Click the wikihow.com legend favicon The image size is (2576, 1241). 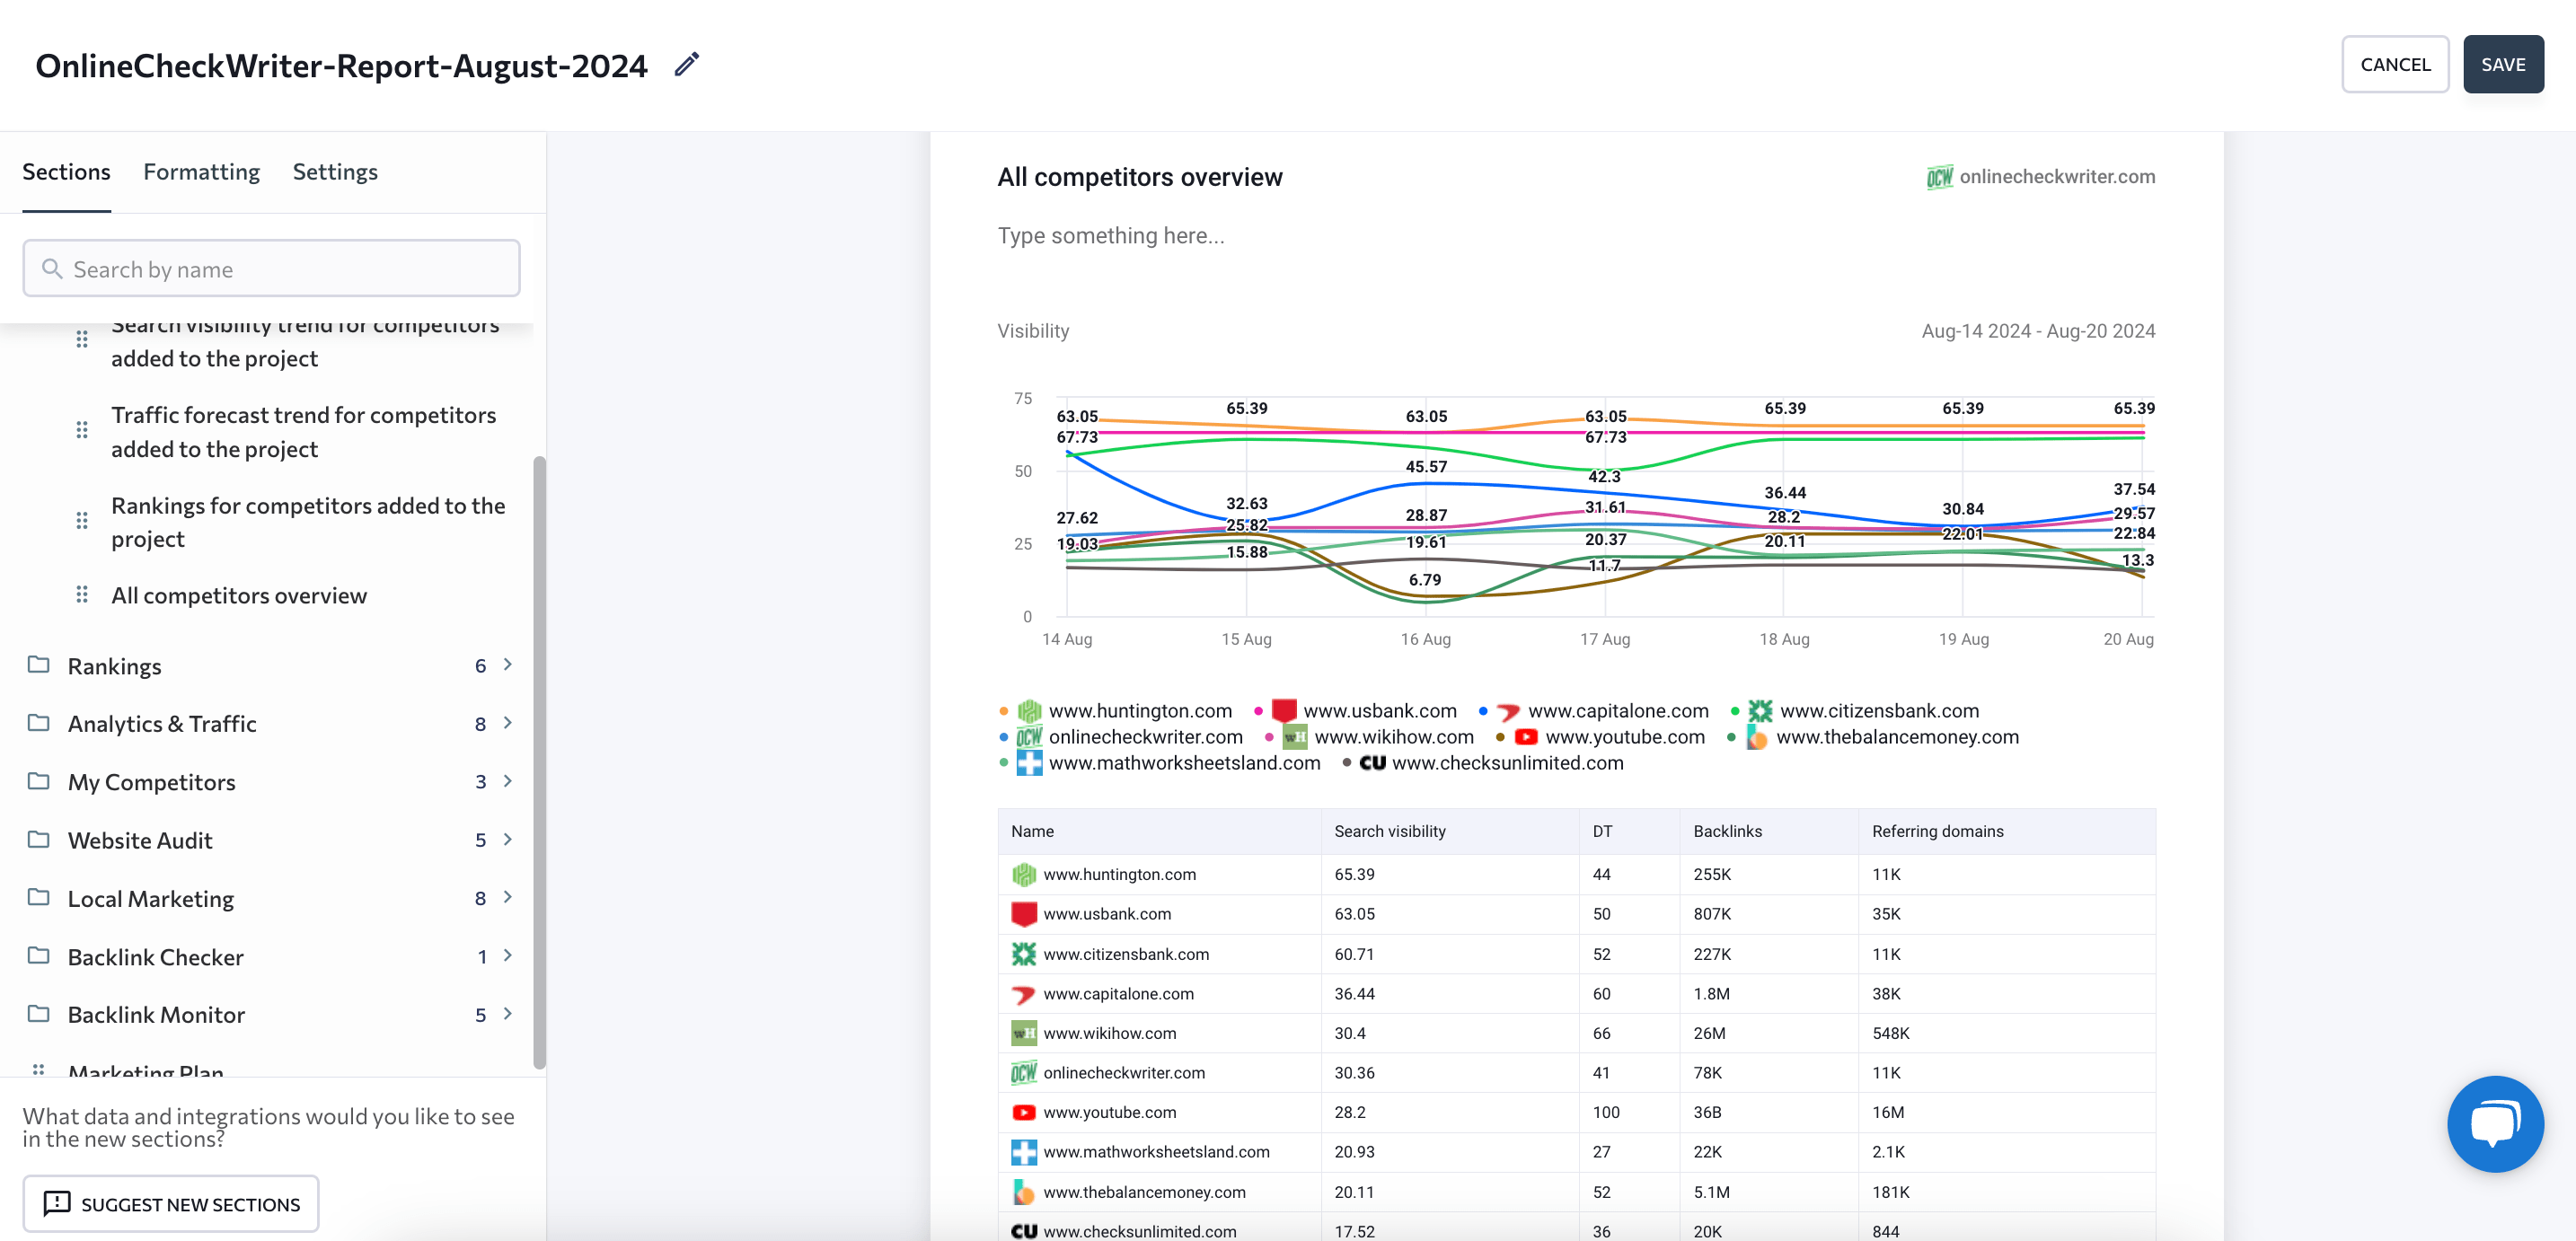point(1295,737)
